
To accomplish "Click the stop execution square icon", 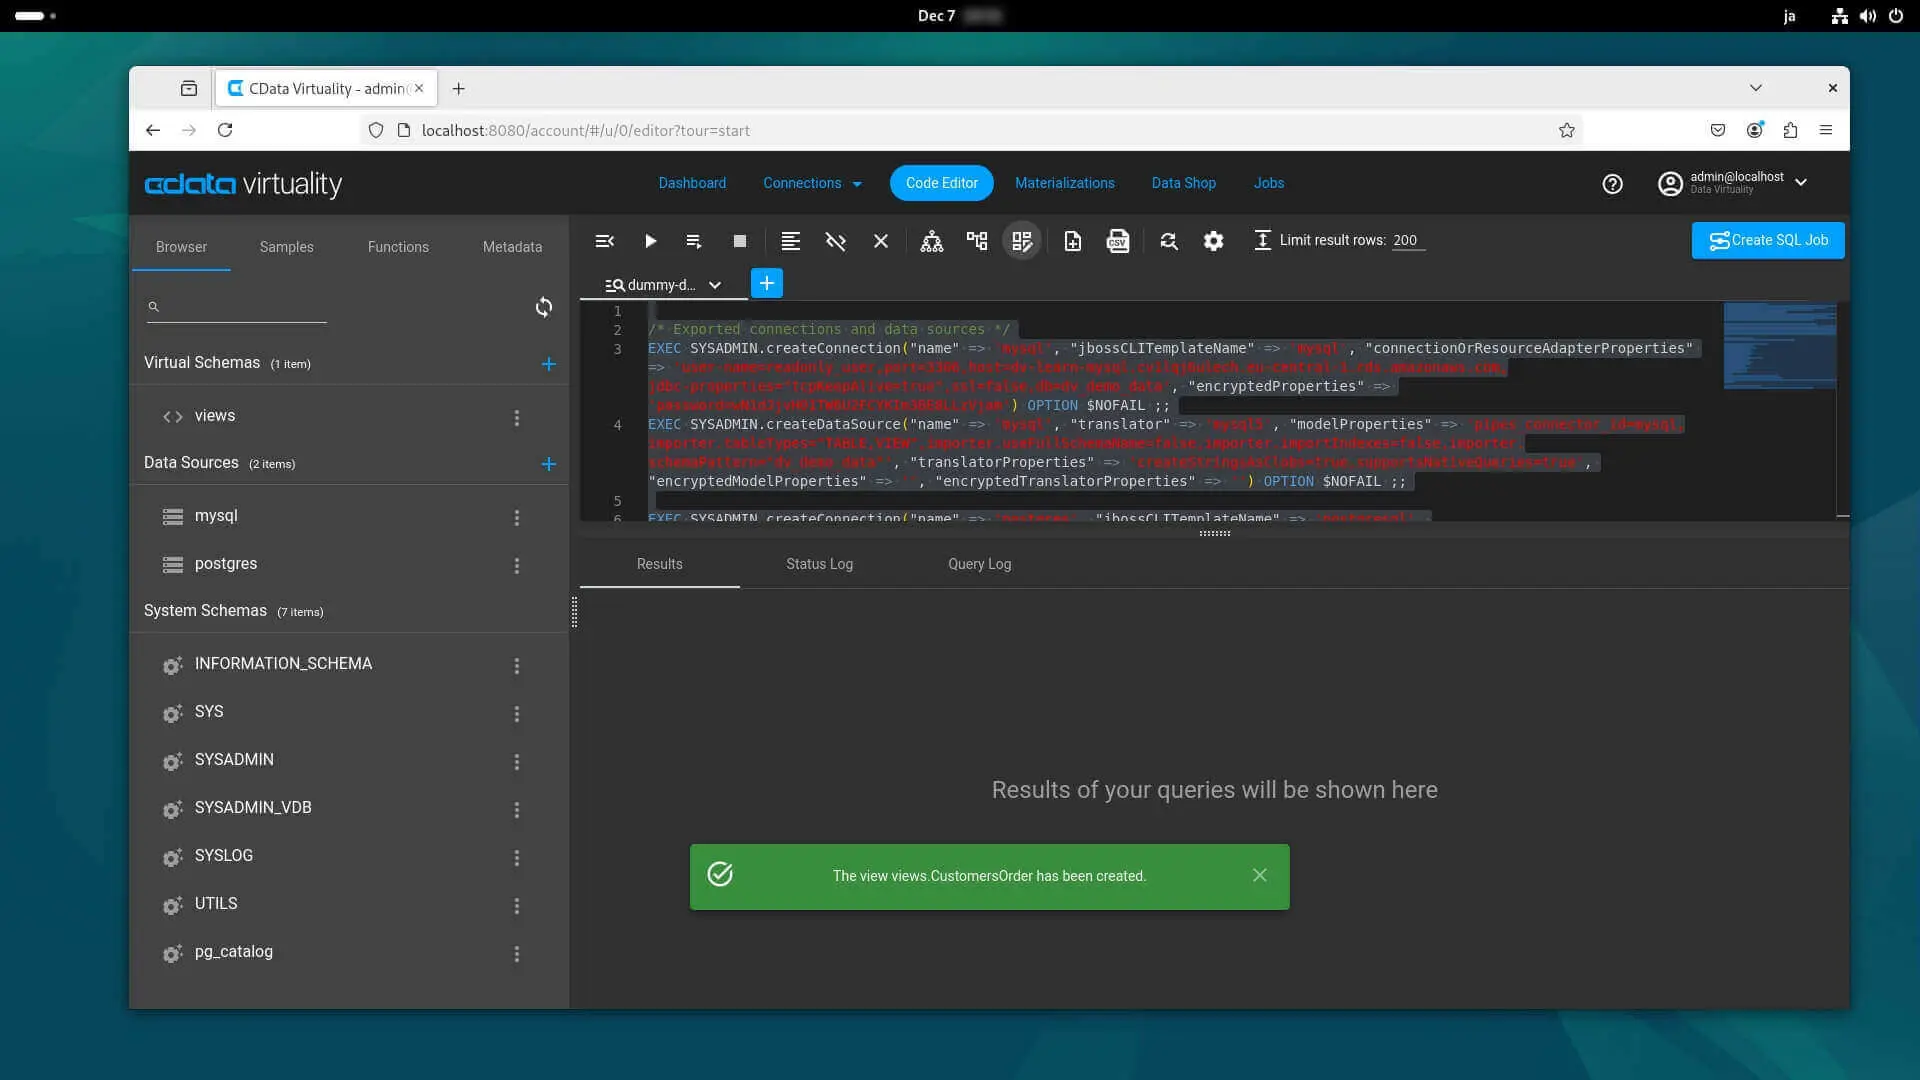I will point(739,241).
